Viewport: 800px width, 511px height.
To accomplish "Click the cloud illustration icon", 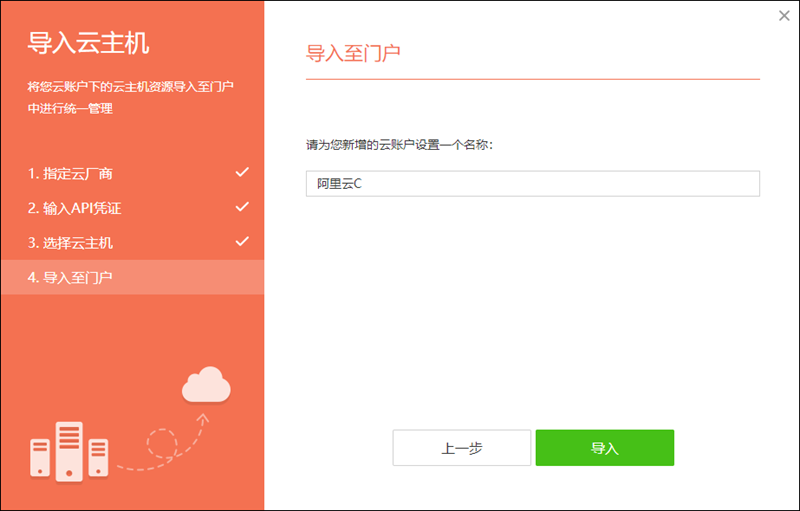I will [206, 384].
